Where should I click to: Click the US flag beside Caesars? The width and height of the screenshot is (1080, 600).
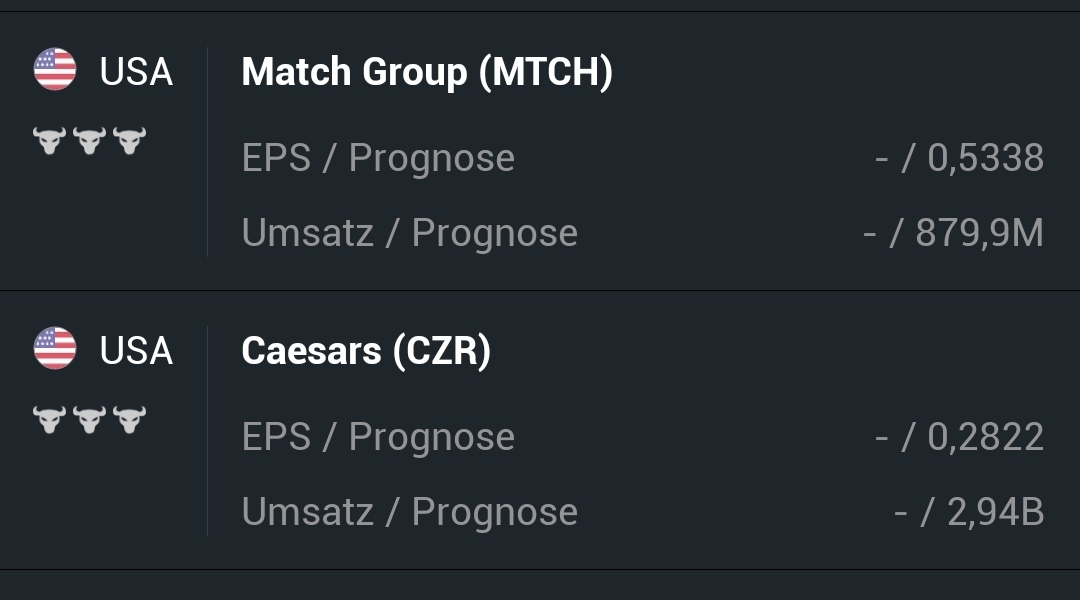coord(55,349)
